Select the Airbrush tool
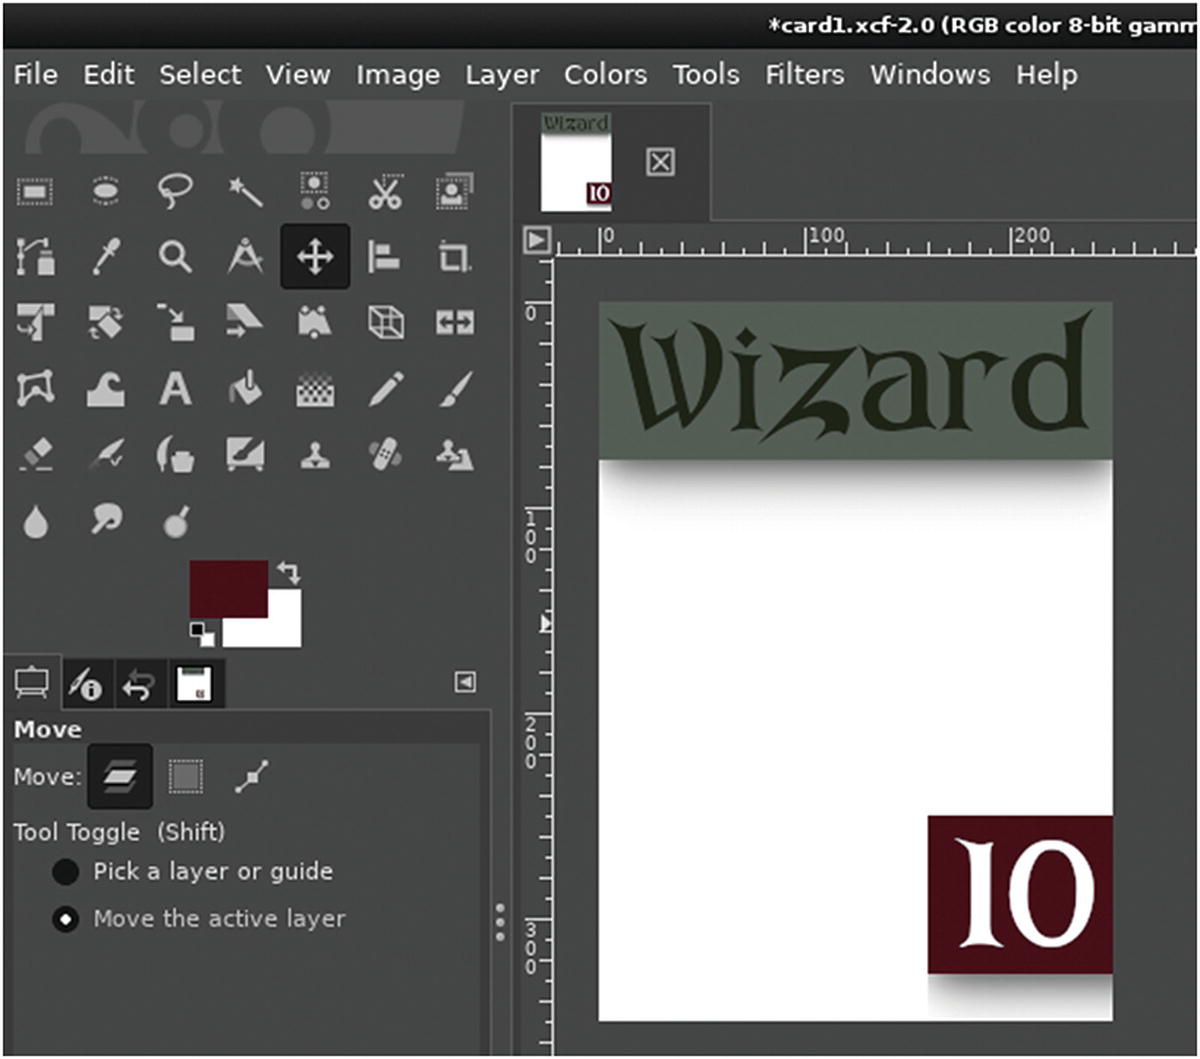1200x1059 pixels. pyautogui.click(x=106, y=455)
